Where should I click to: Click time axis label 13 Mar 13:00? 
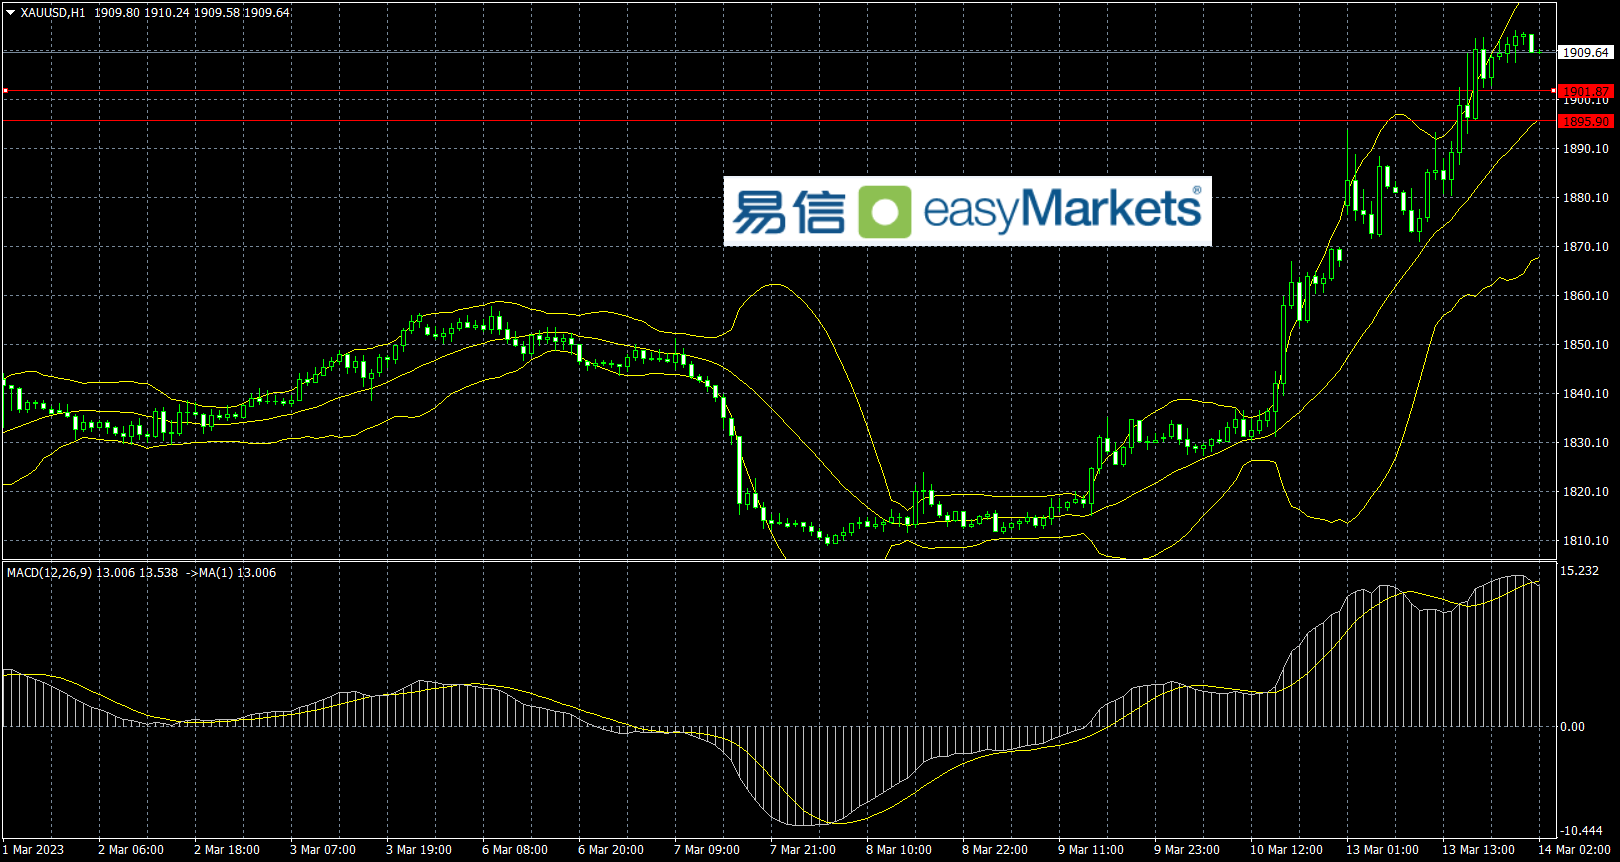point(1478,850)
